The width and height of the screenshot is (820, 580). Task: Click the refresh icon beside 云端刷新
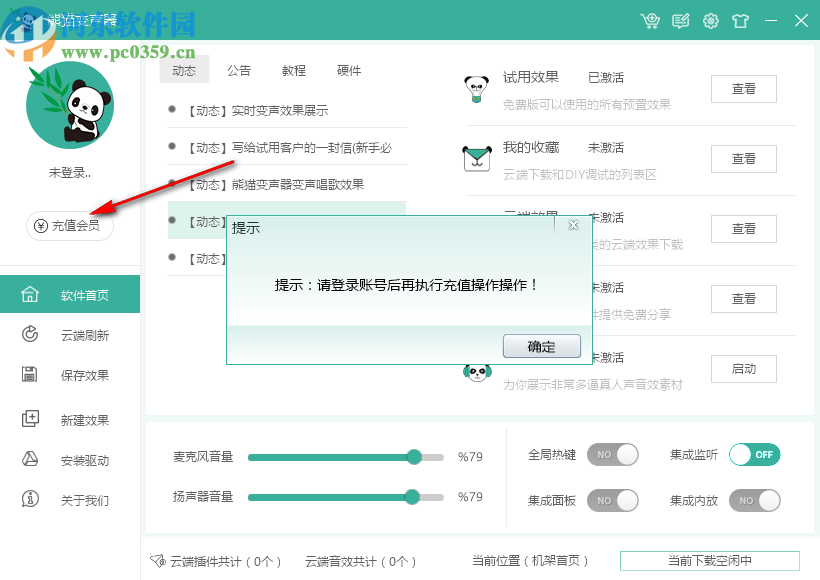(x=30, y=335)
